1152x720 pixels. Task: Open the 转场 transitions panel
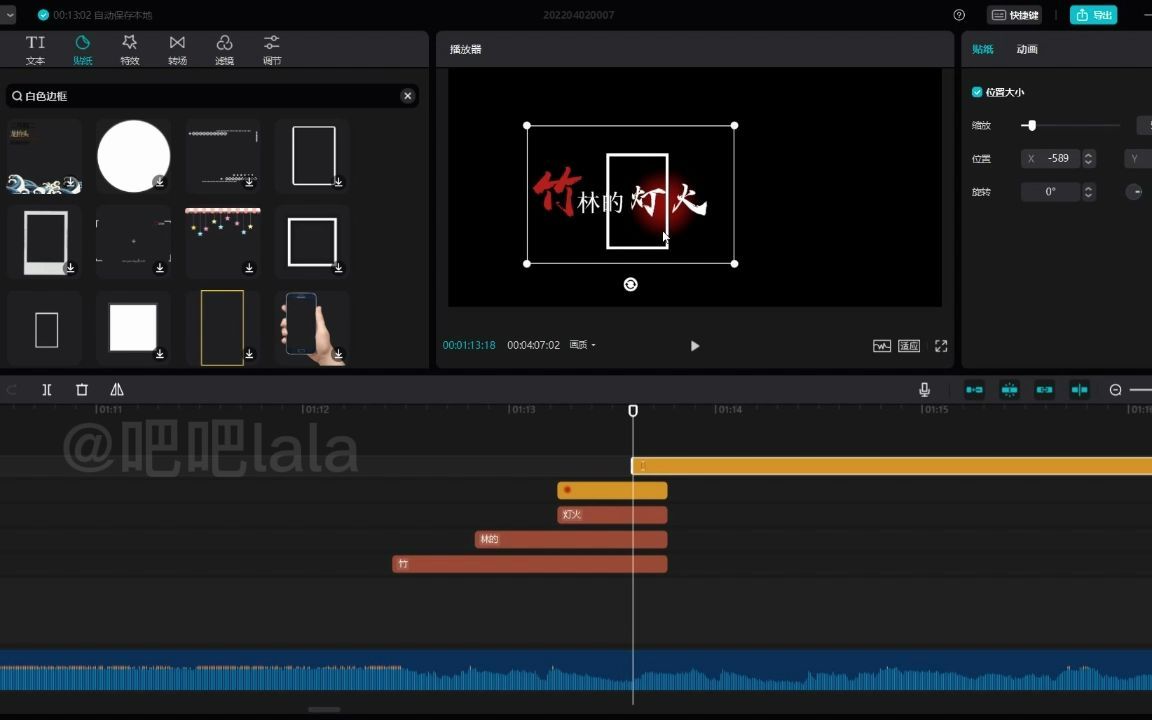(x=177, y=49)
